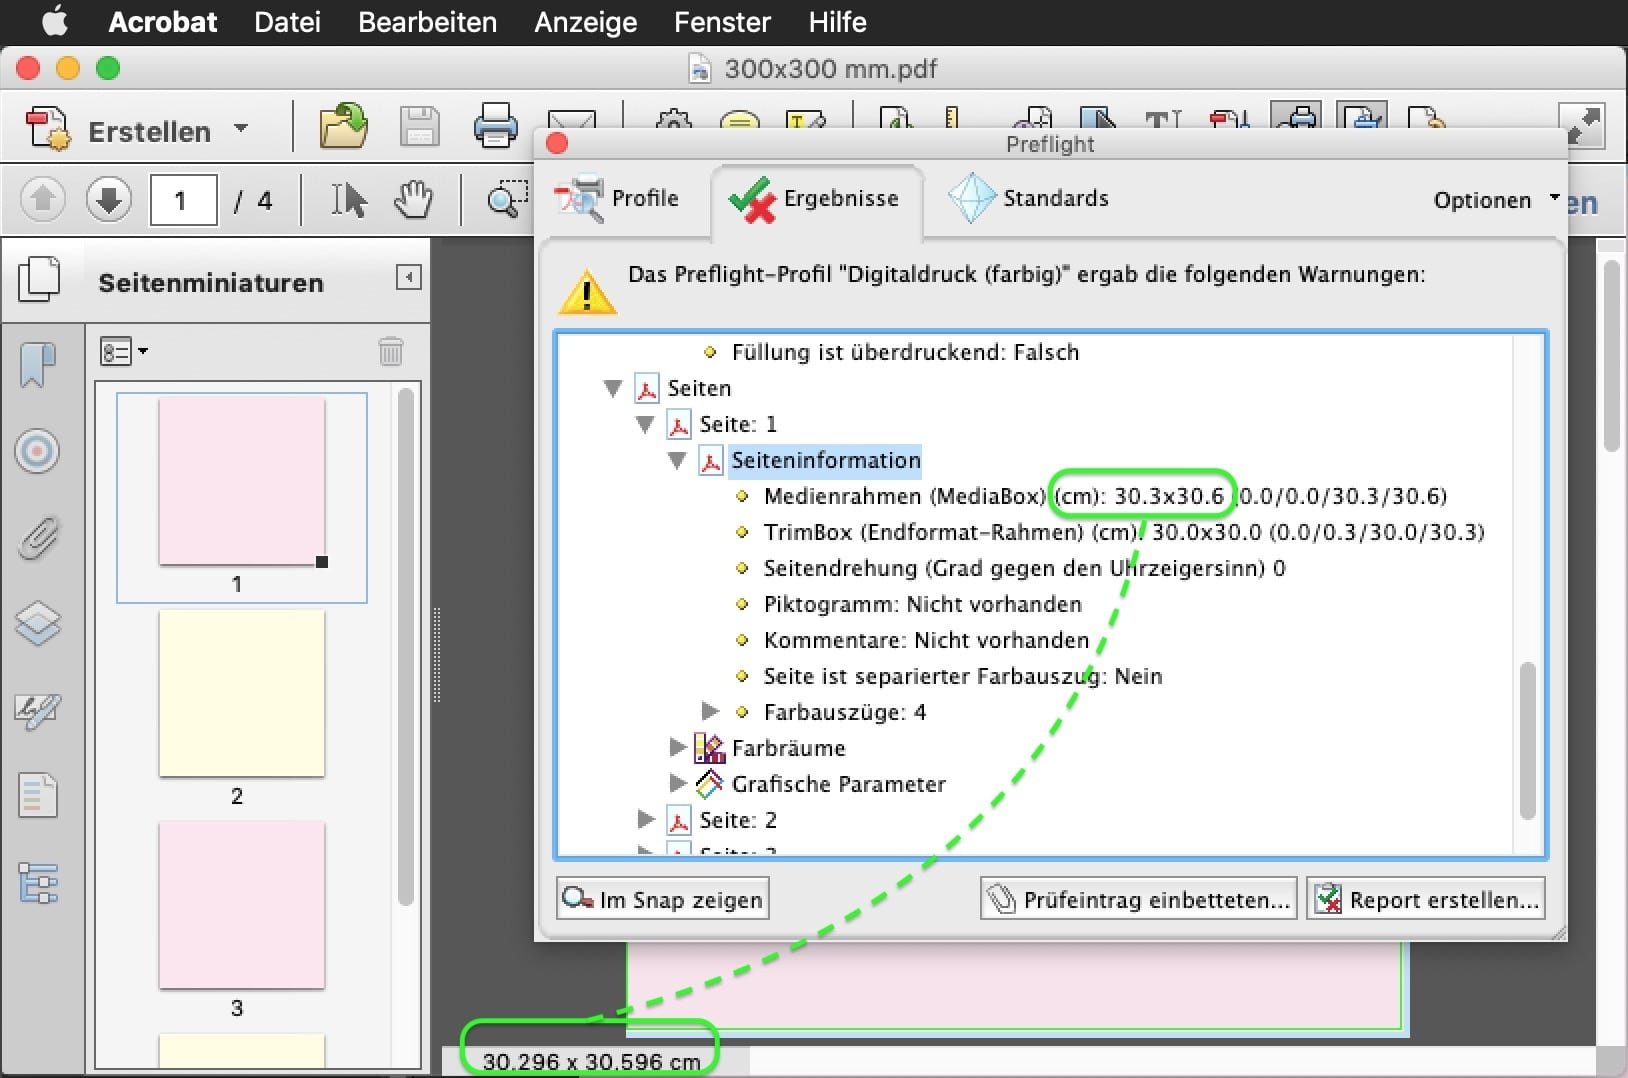Open the Apple menu

[55, 21]
